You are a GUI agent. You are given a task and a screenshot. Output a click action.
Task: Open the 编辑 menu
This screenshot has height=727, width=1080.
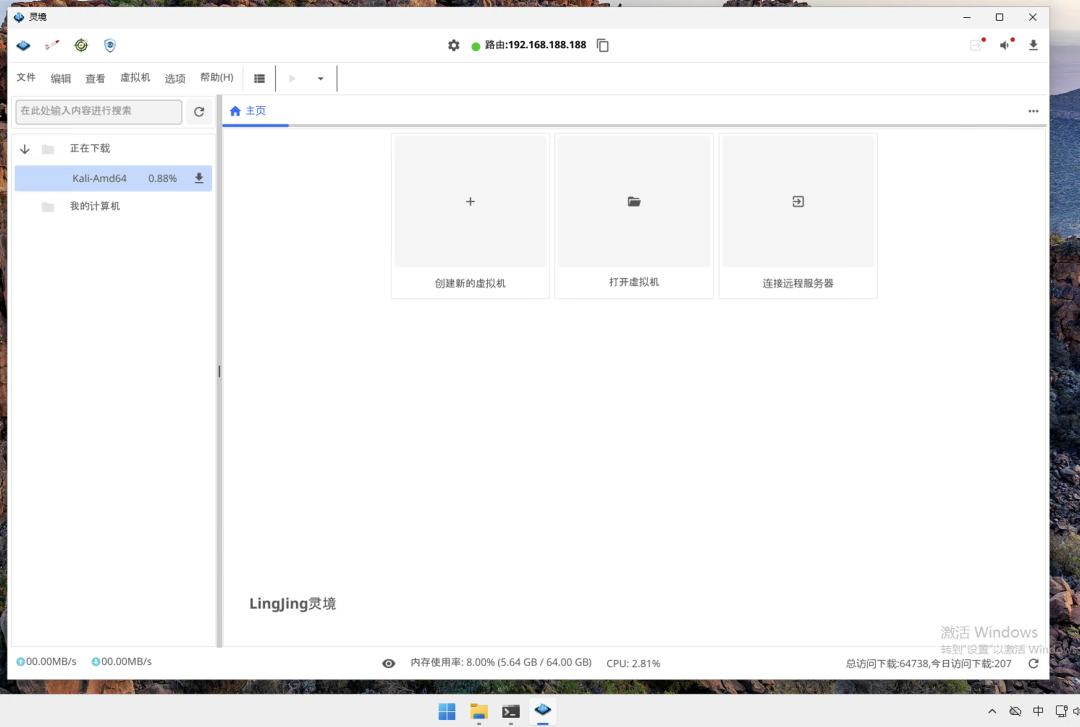(x=61, y=78)
